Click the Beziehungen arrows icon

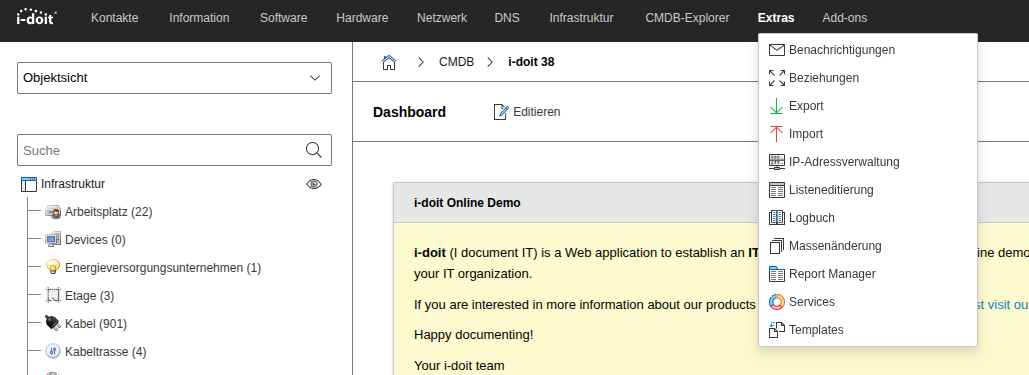(x=777, y=77)
